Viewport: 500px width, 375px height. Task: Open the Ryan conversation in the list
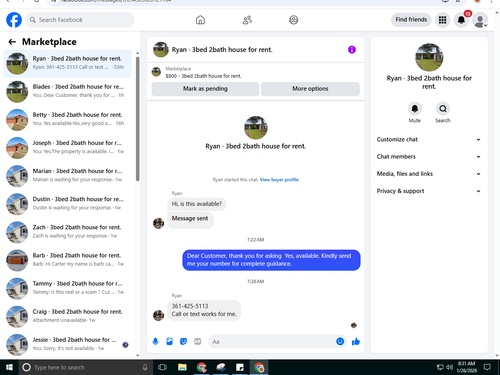tap(67, 63)
